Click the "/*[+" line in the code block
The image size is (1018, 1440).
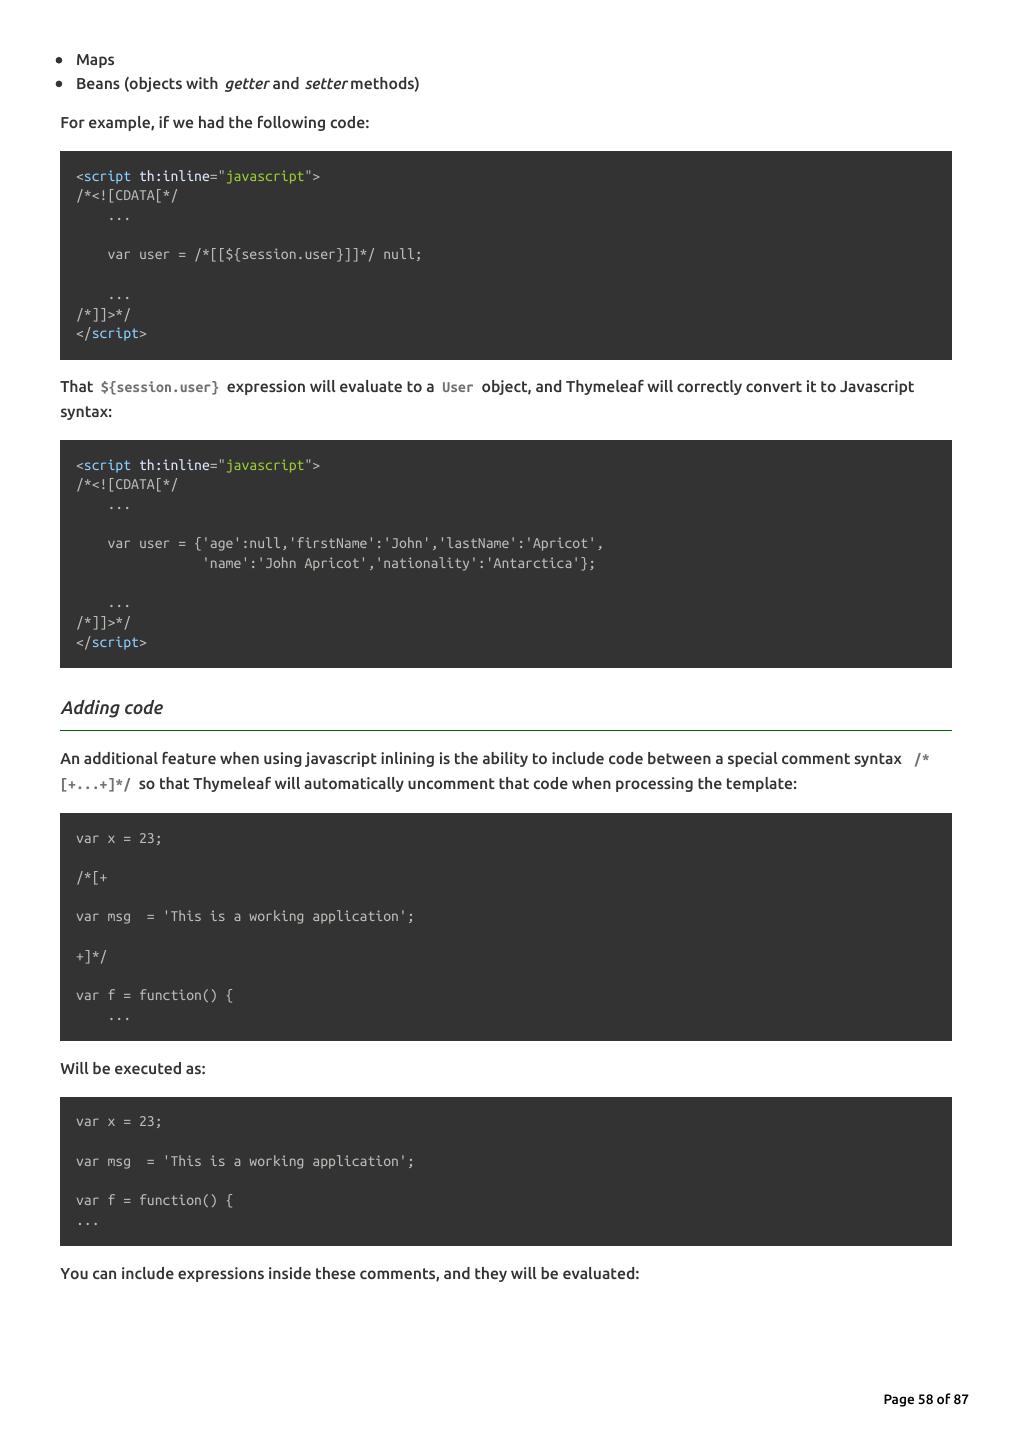click(91, 878)
